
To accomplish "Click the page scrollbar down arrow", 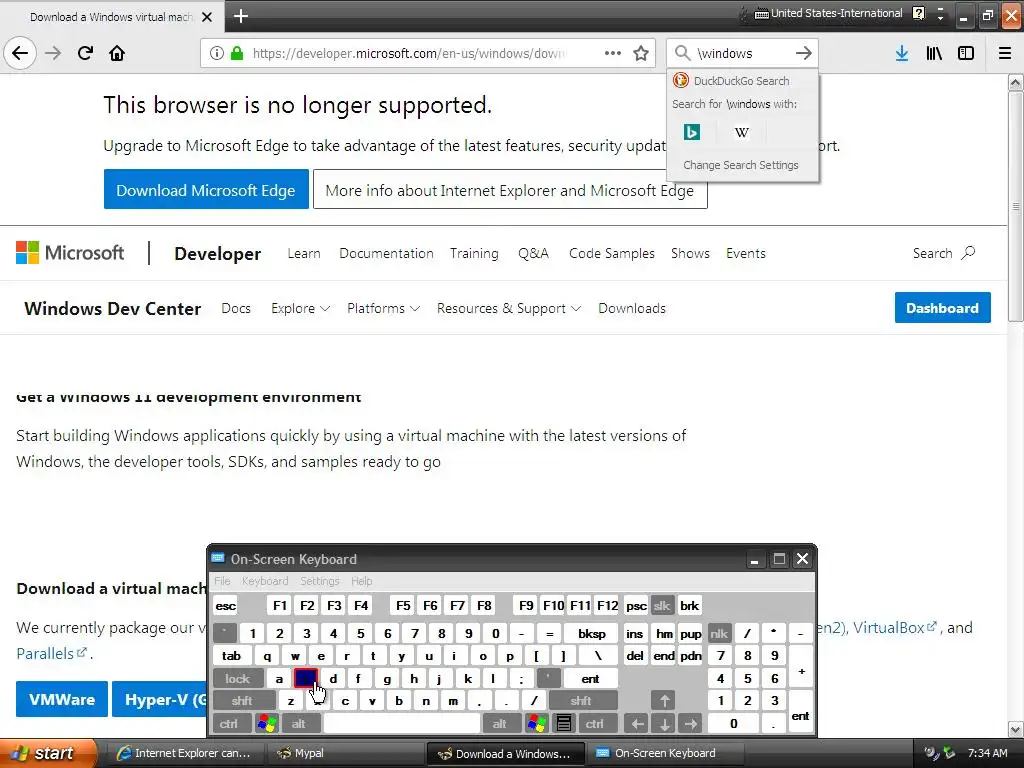I will pos(1015,729).
